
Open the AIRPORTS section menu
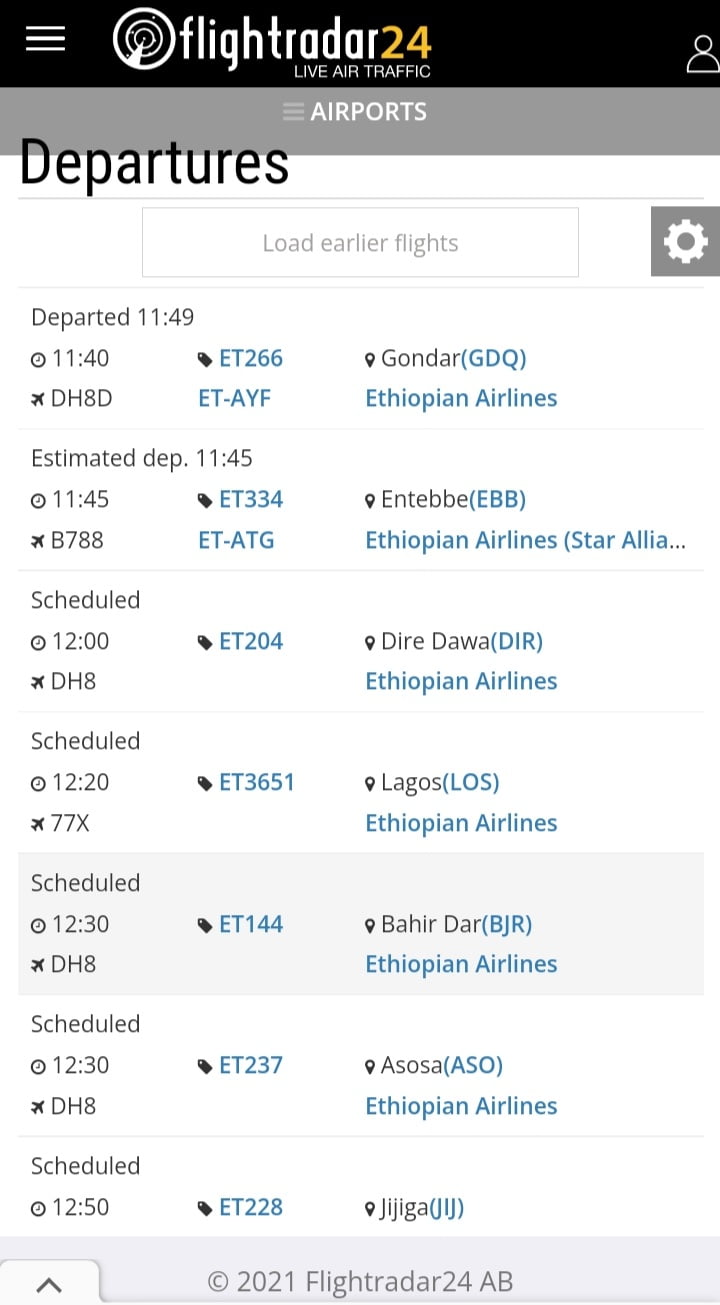[x=356, y=112]
